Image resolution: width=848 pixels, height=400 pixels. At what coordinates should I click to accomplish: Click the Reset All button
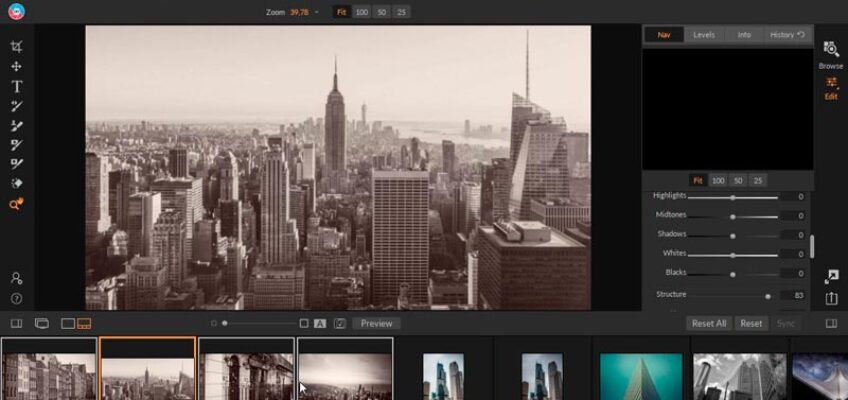709,323
